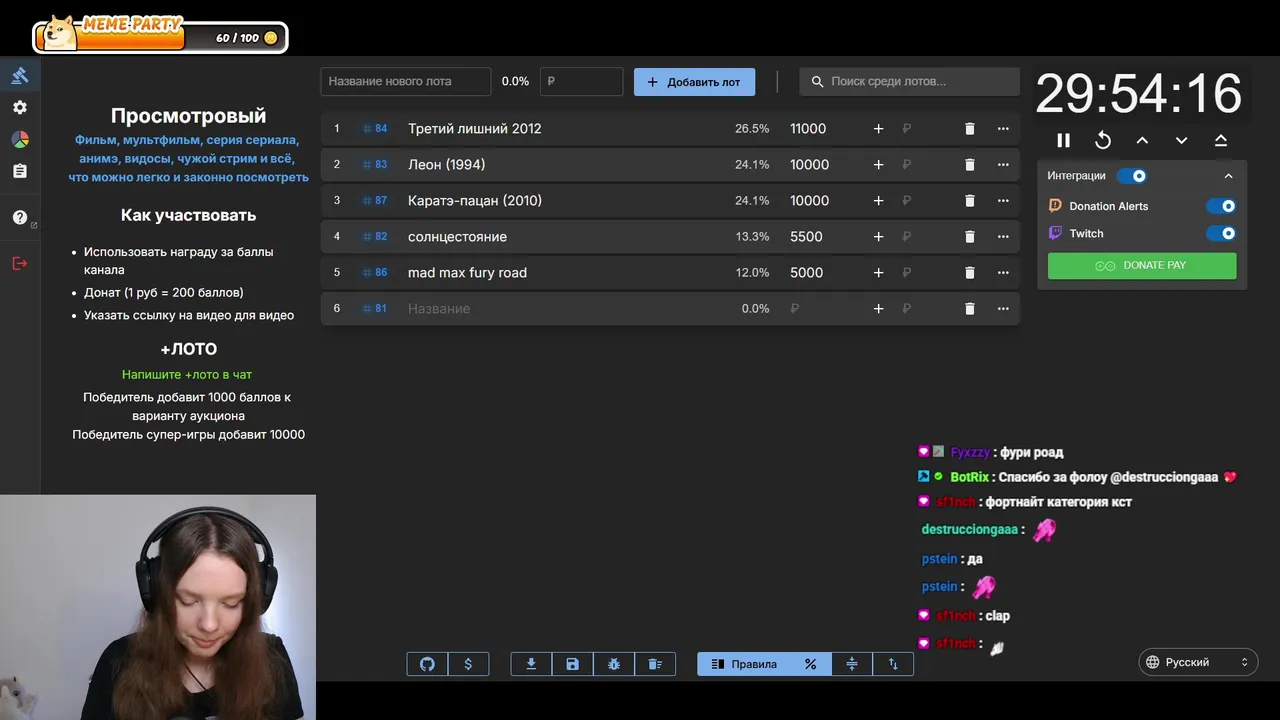Image resolution: width=1280 pixels, height=720 pixels.
Task: Add amount to Каратэ-пацан (2010) lot
Action: 879,201
